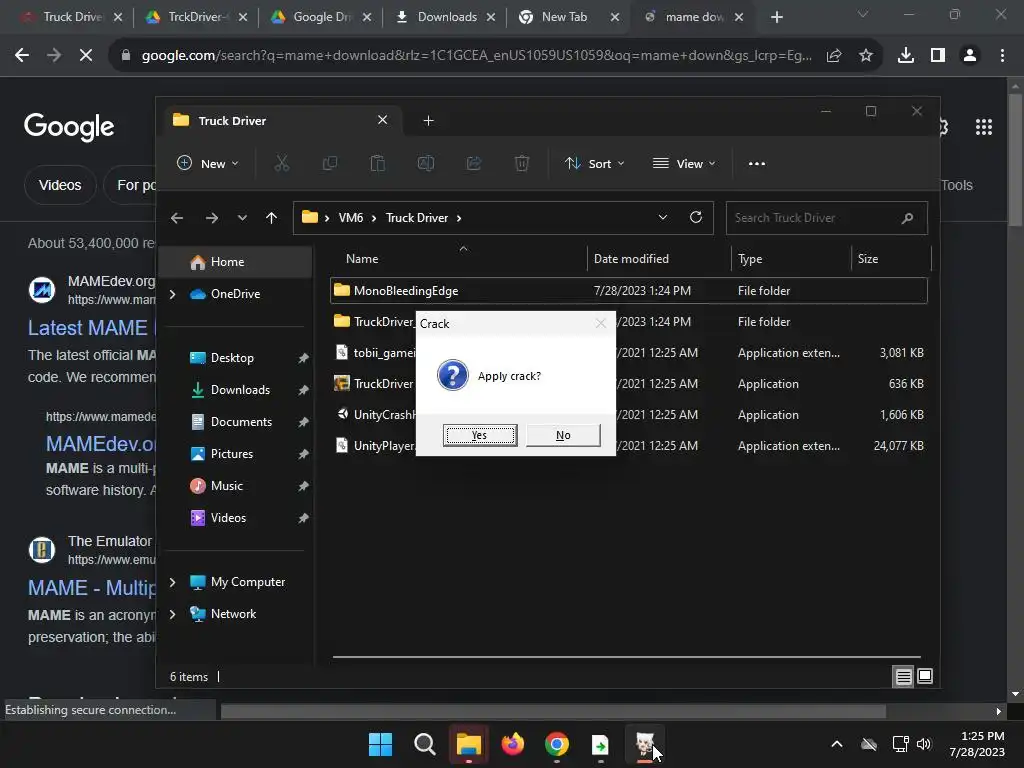Expand the OneDrive tree node

173,295
